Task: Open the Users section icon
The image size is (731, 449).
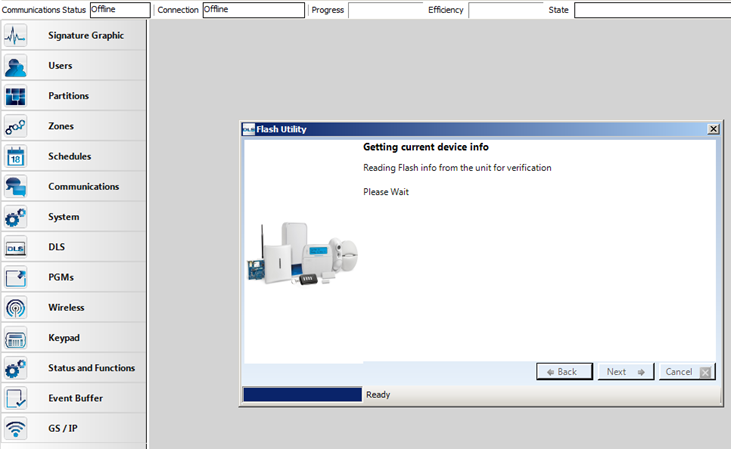Action: point(15,66)
